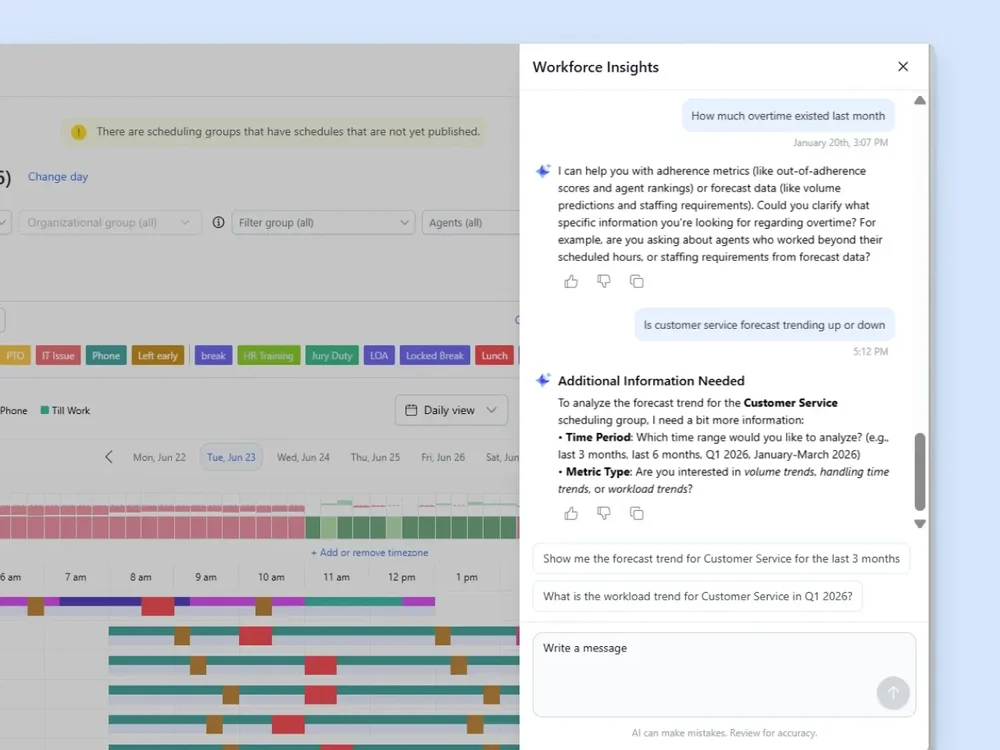Select the Thu, Jun 25 day tab
The width and height of the screenshot is (1000, 750).
375,457
